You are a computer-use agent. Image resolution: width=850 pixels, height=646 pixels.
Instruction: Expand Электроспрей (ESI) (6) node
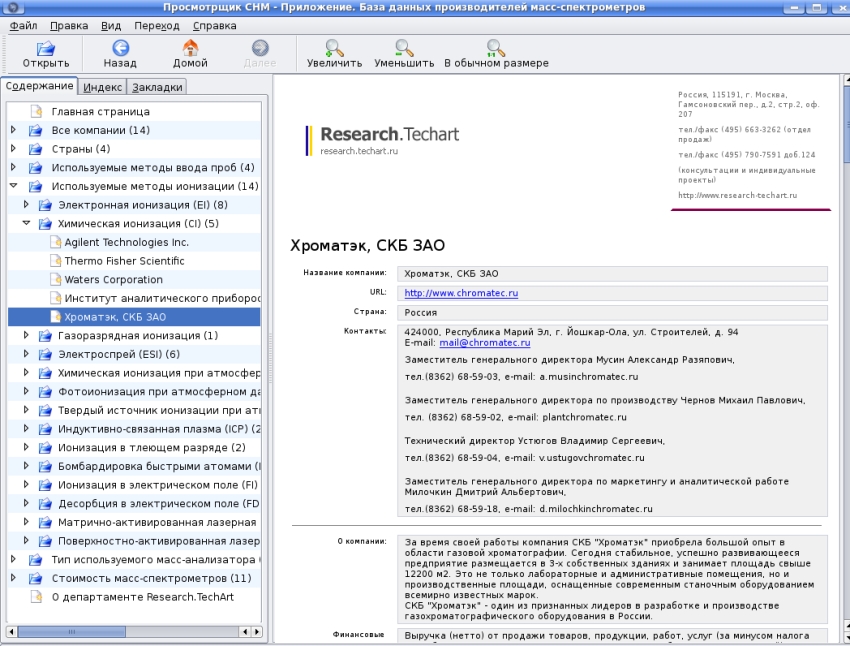pos(25,354)
